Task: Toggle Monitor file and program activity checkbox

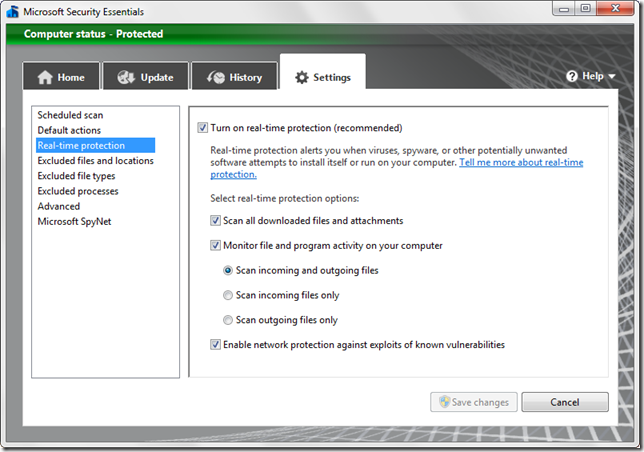Action: (x=215, y=246)
